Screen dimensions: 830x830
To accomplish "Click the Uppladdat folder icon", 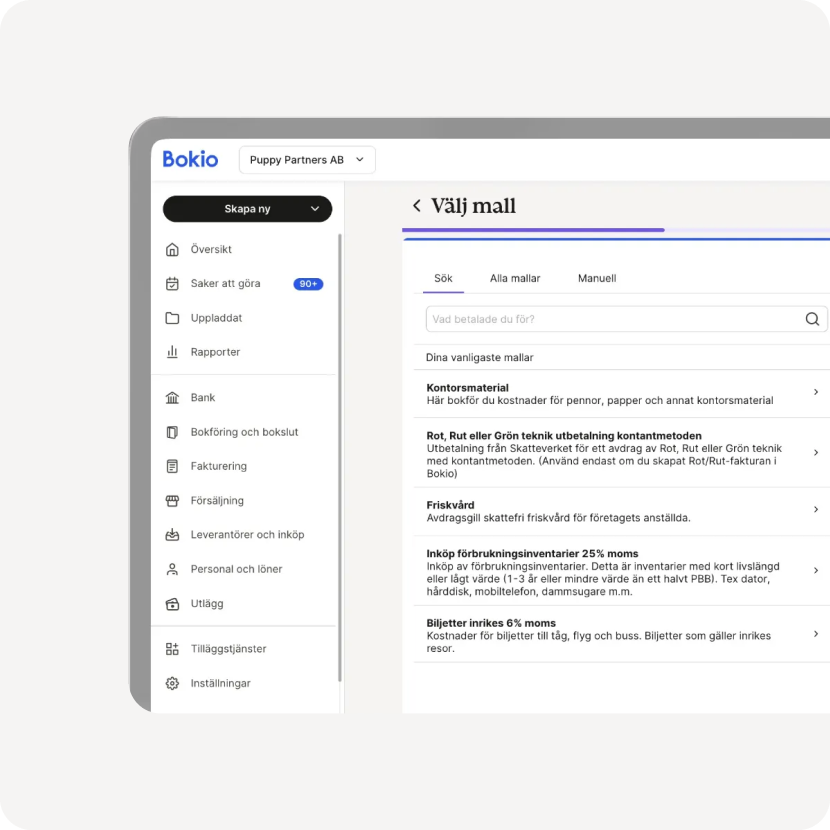I will tap(172, 318).
